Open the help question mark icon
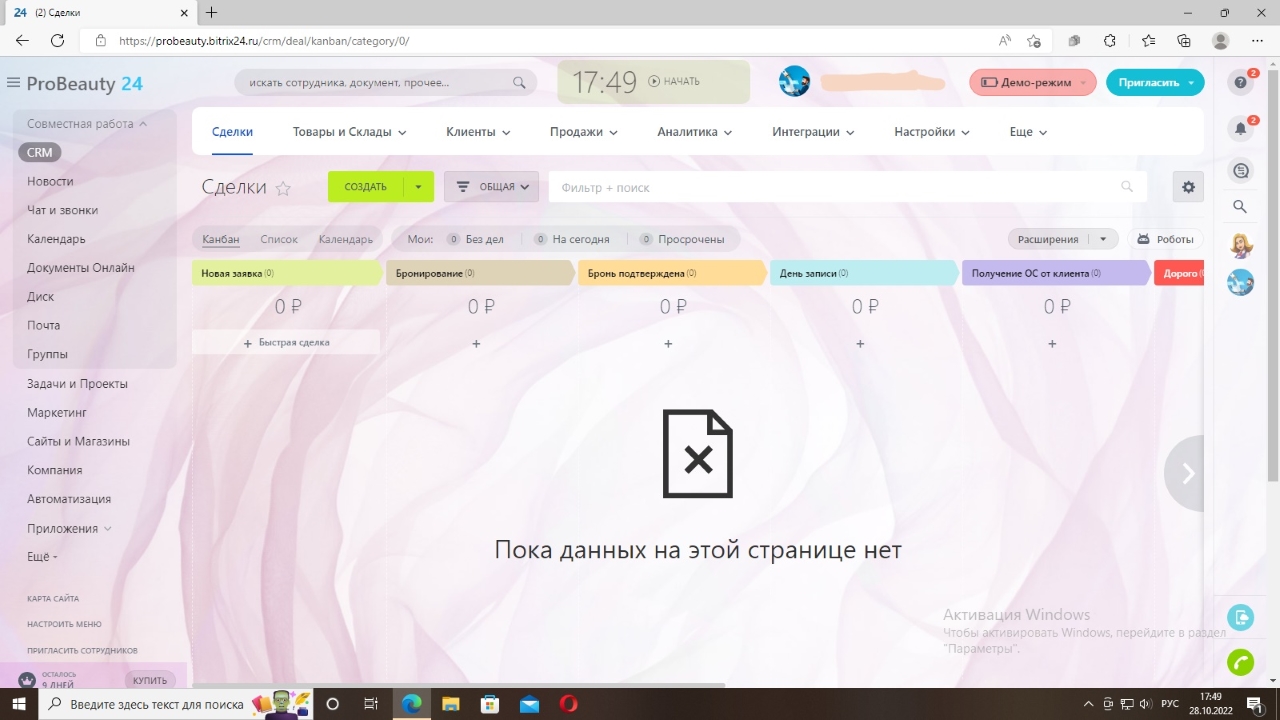Image resolution: width=1280 pixels, height=720 pixels. [1240, 82]
